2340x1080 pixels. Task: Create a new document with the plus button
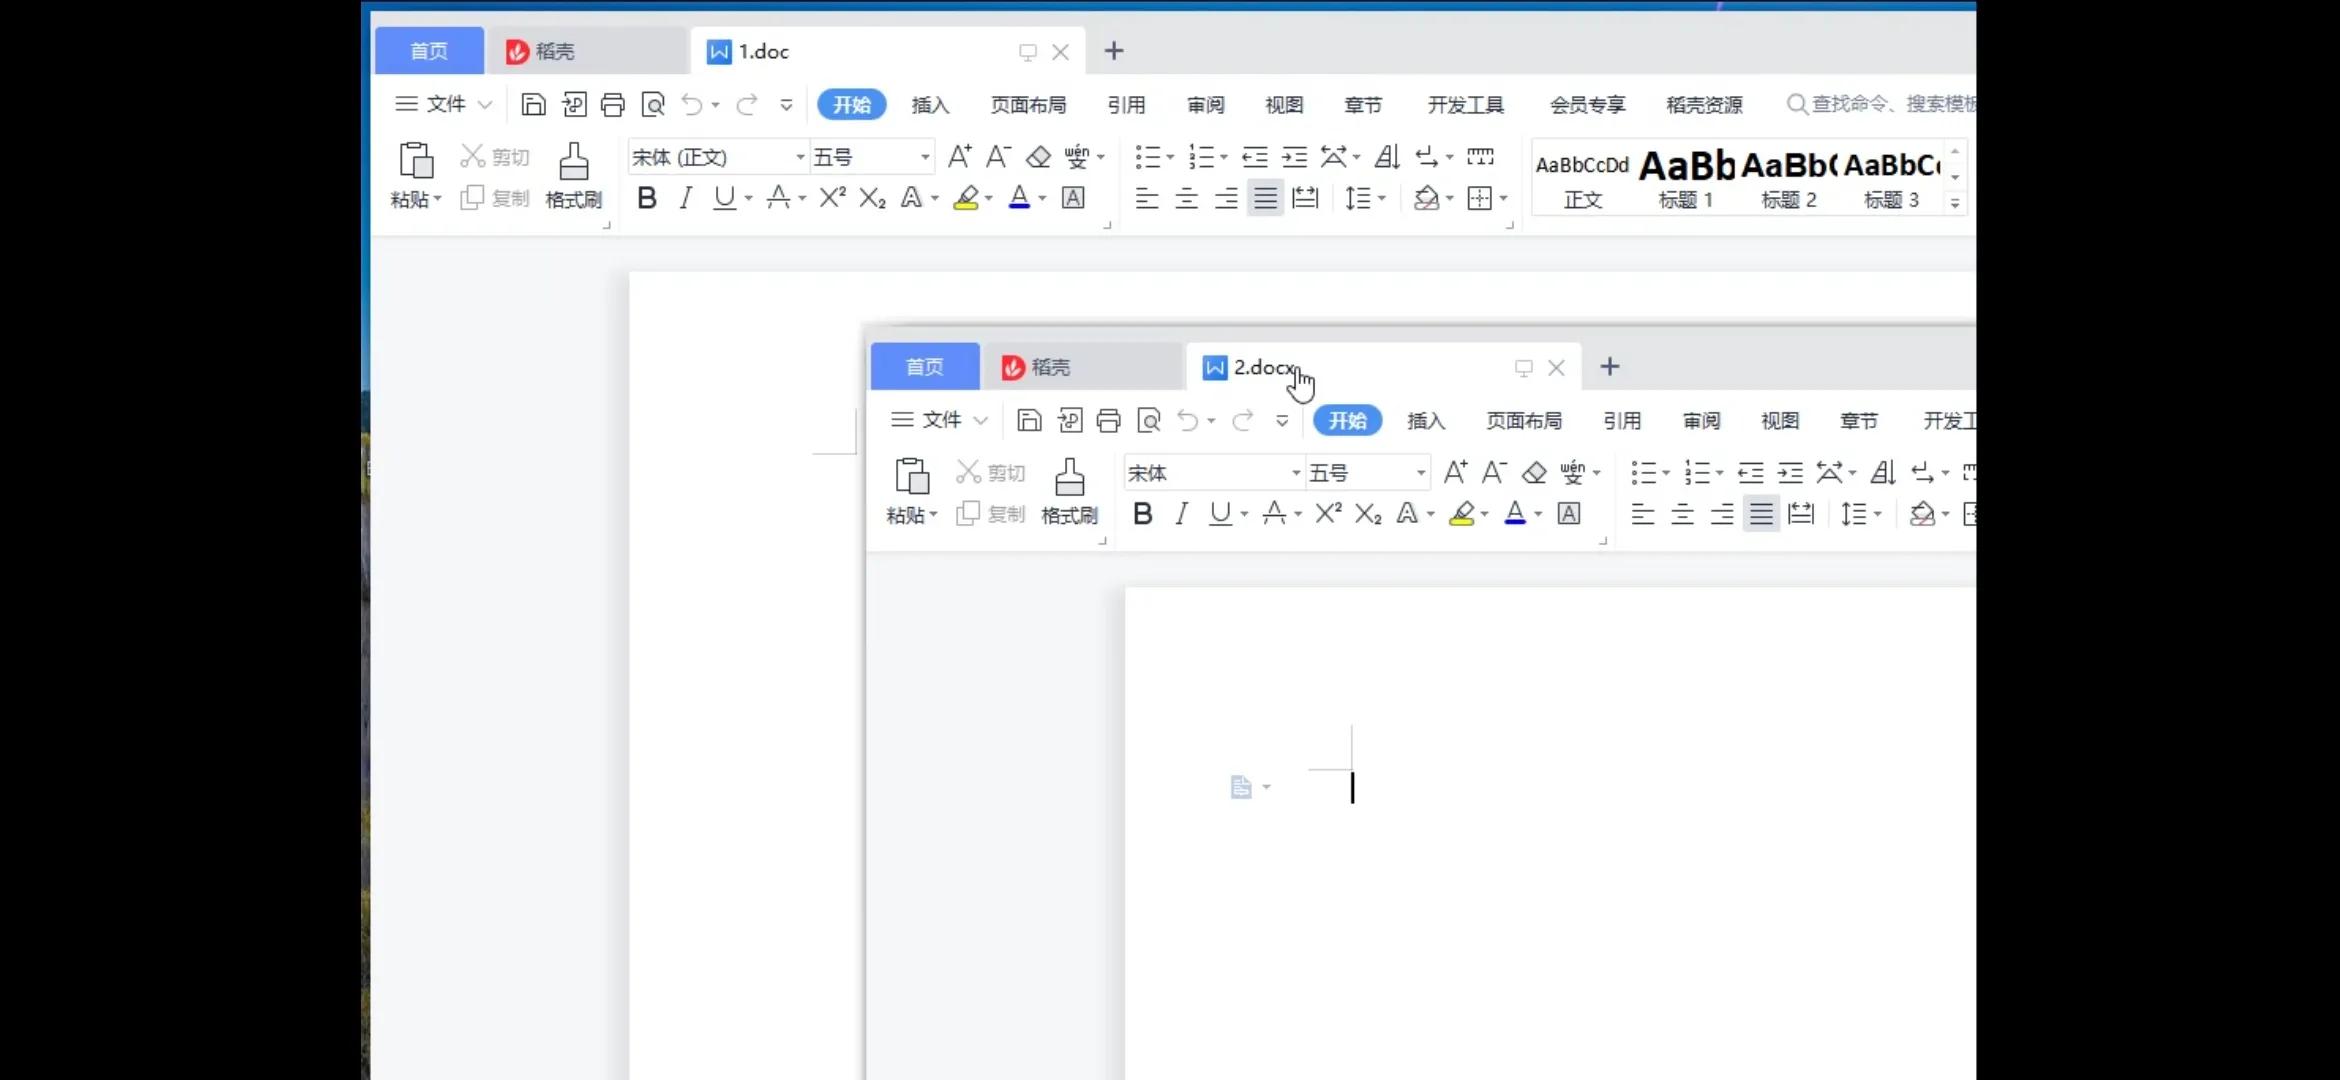point(1609,367)
